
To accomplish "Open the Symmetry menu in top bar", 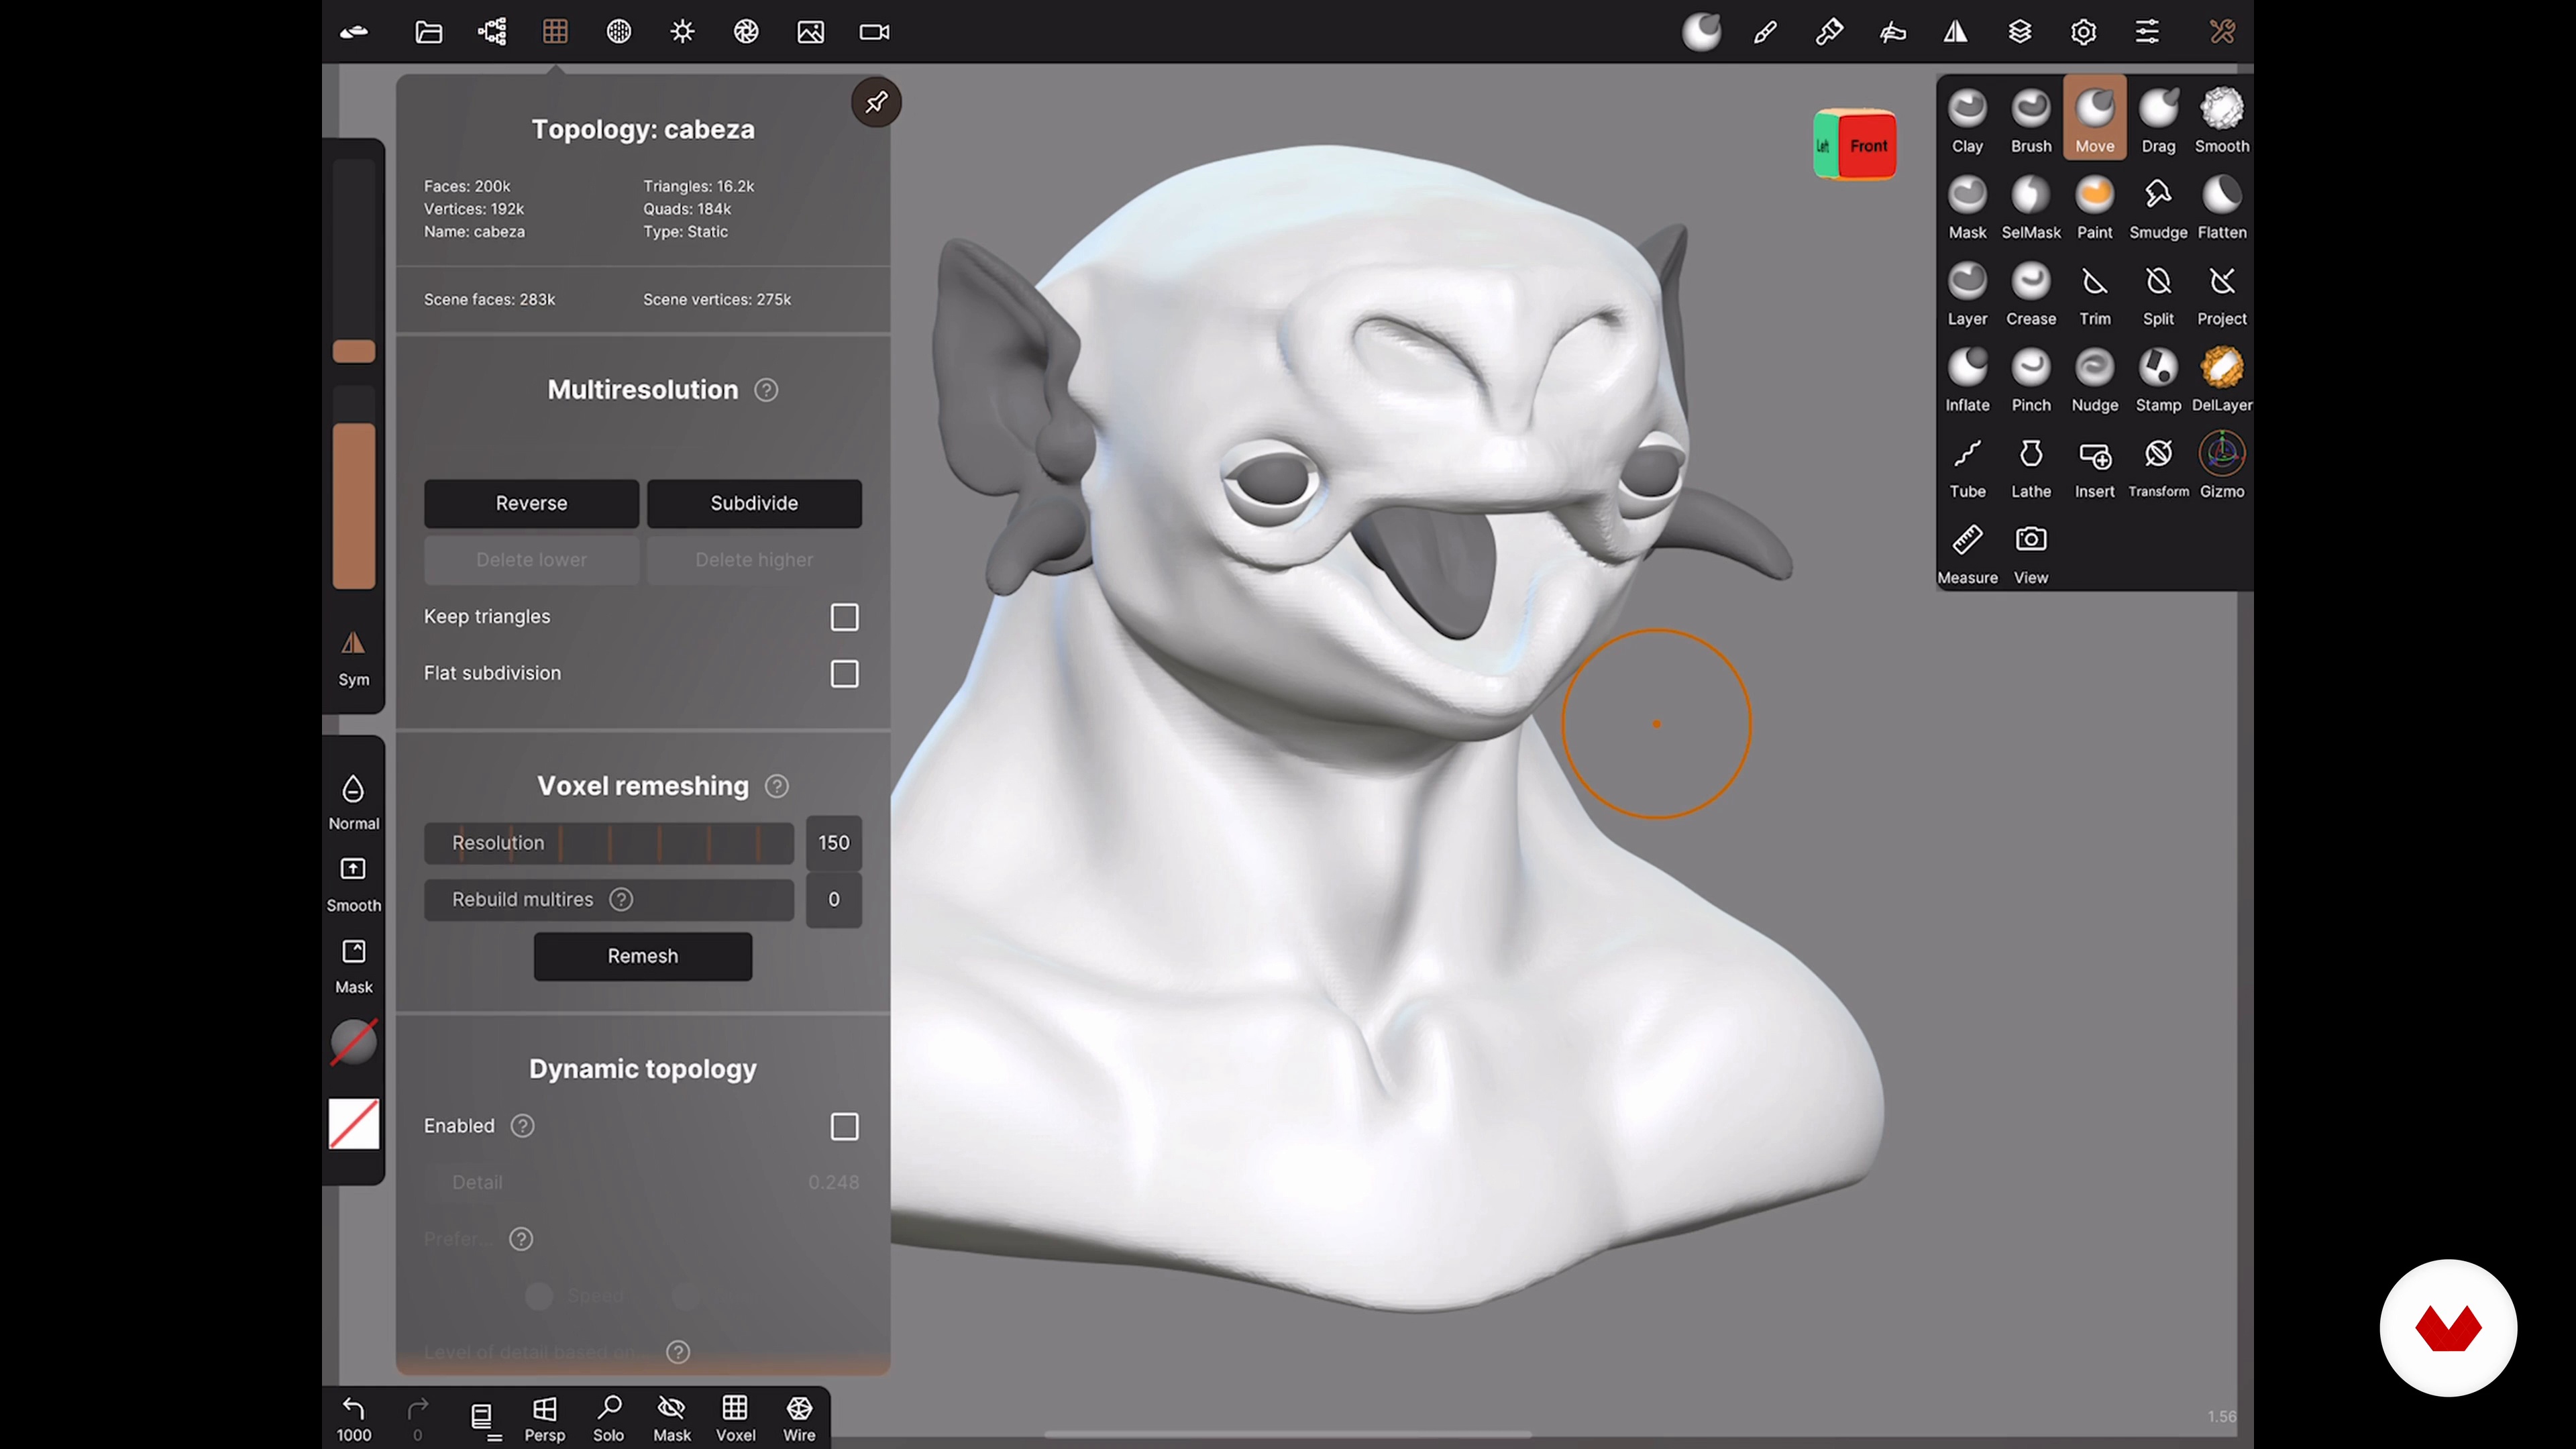I will coord(1955,32).
